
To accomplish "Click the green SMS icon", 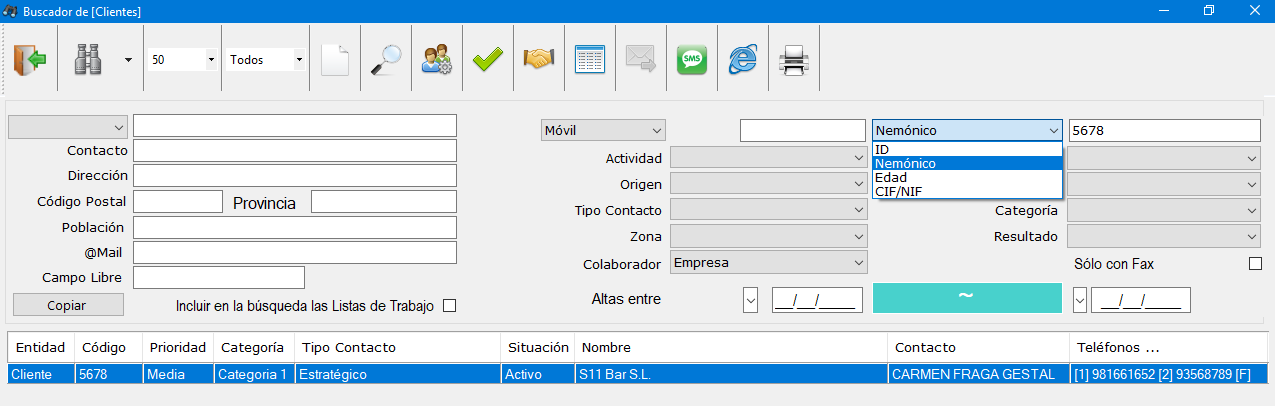I will (x=691, y=60).
